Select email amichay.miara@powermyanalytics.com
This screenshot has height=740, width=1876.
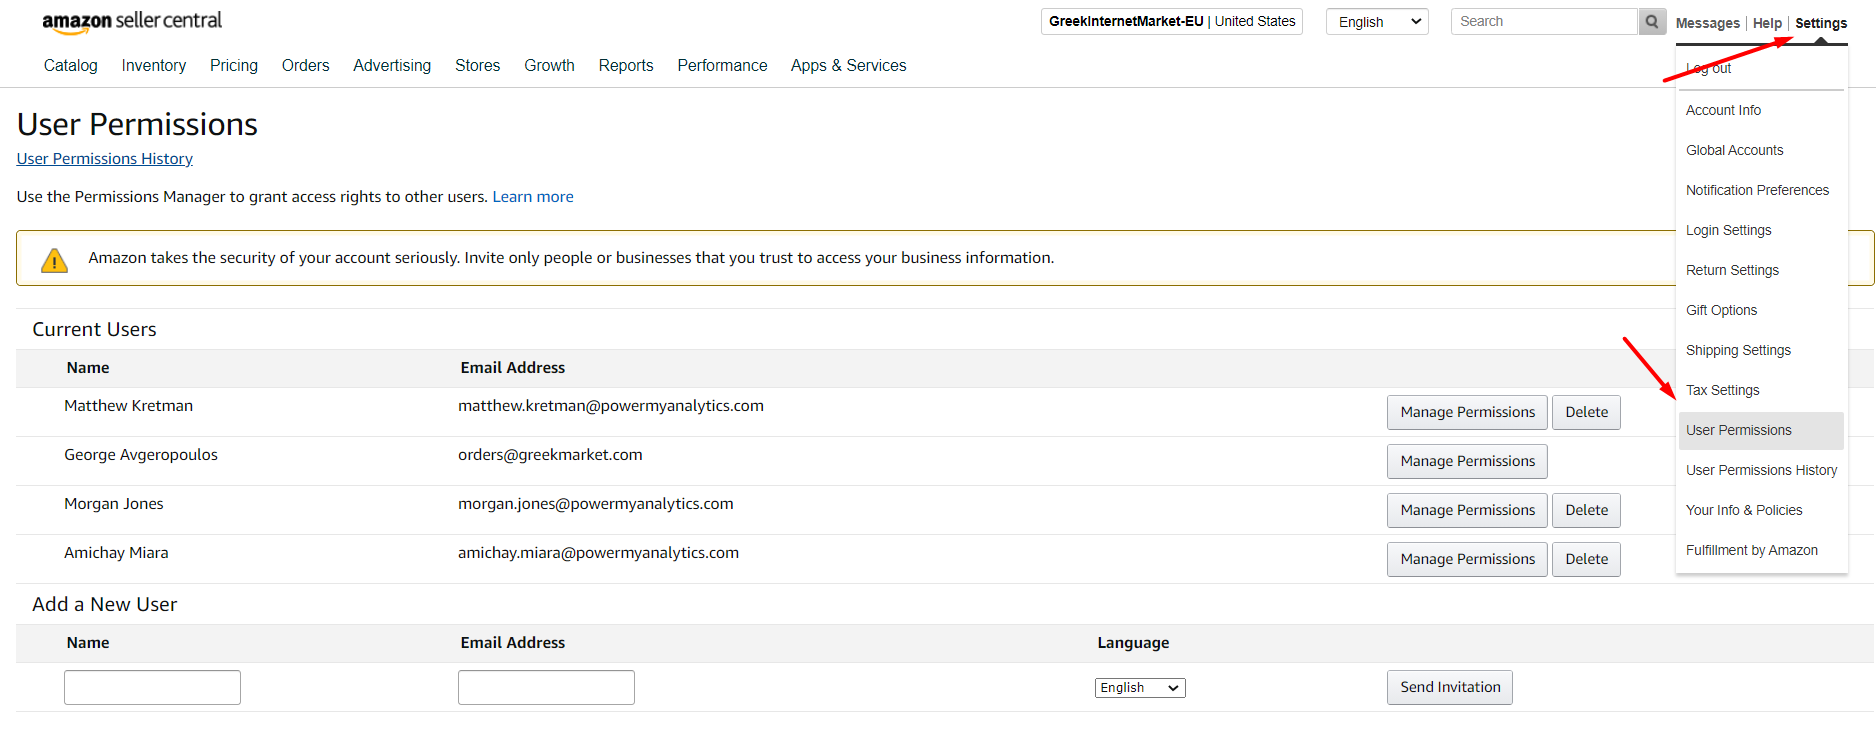coord(598,553)
